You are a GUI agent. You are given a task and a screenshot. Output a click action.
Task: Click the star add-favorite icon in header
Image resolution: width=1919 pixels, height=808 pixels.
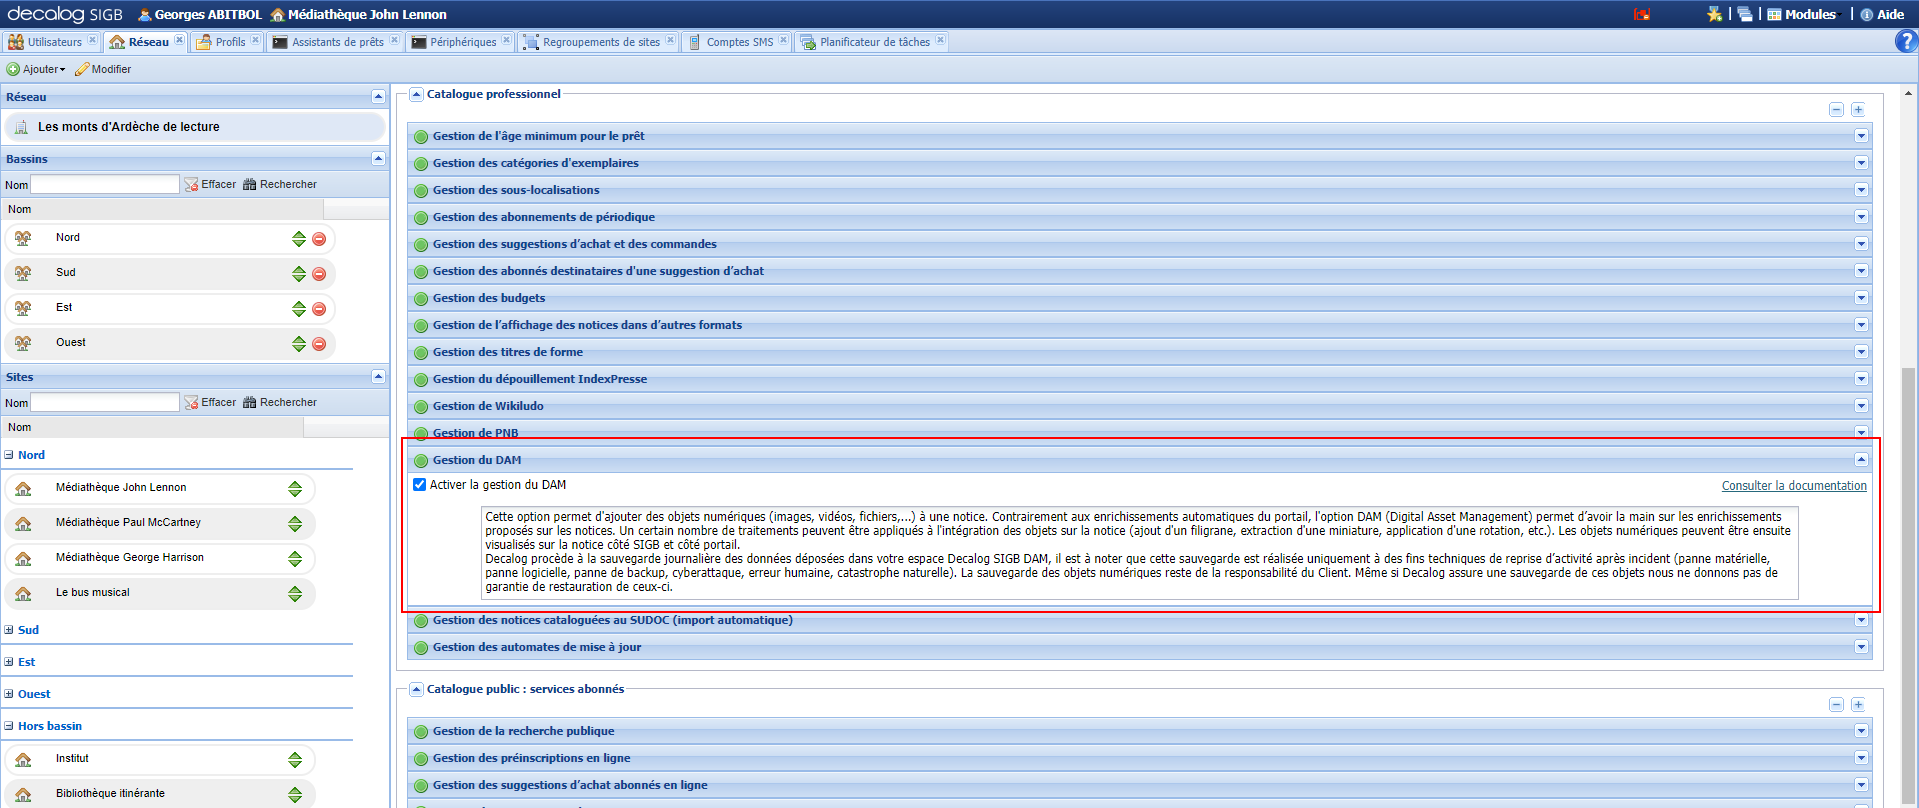(x=1715, y=14)
